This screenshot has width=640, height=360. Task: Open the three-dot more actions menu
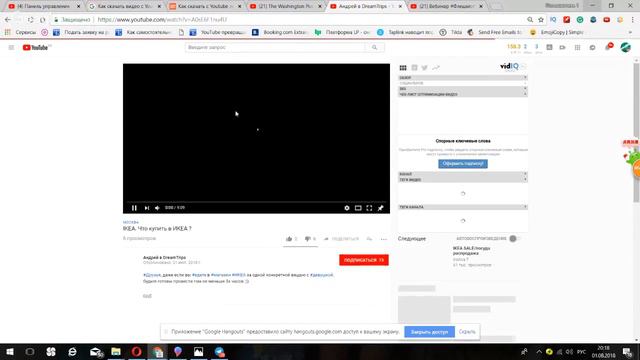(x=384, y=239)
